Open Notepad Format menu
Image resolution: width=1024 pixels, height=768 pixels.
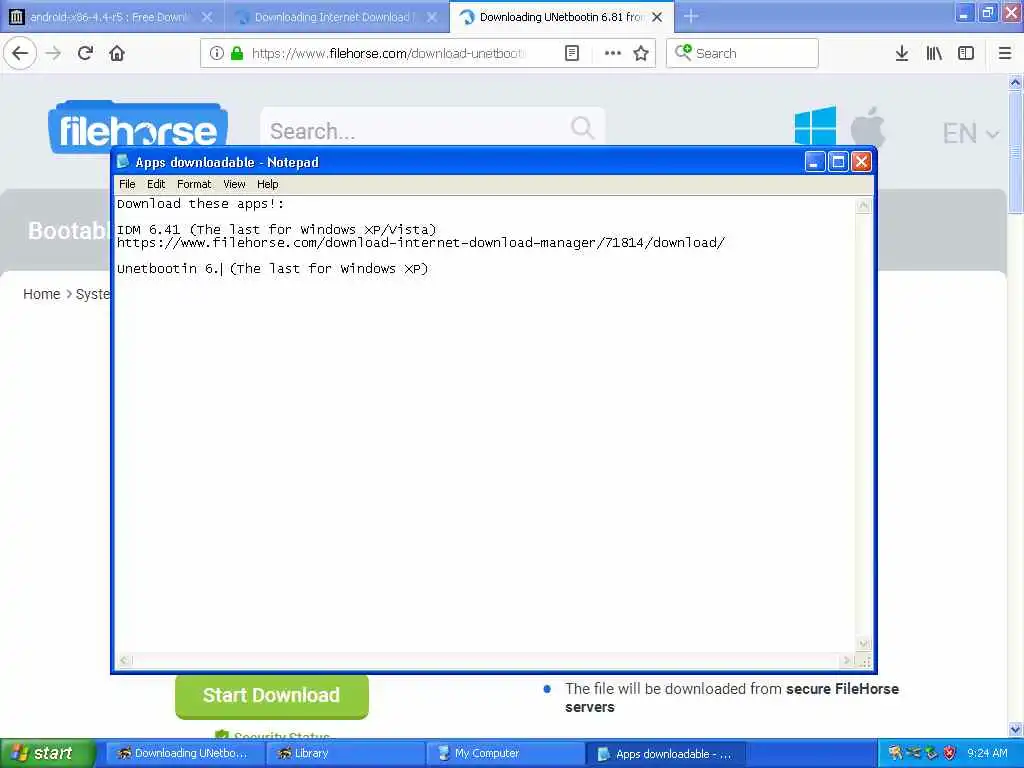click(x=194, y=184)
